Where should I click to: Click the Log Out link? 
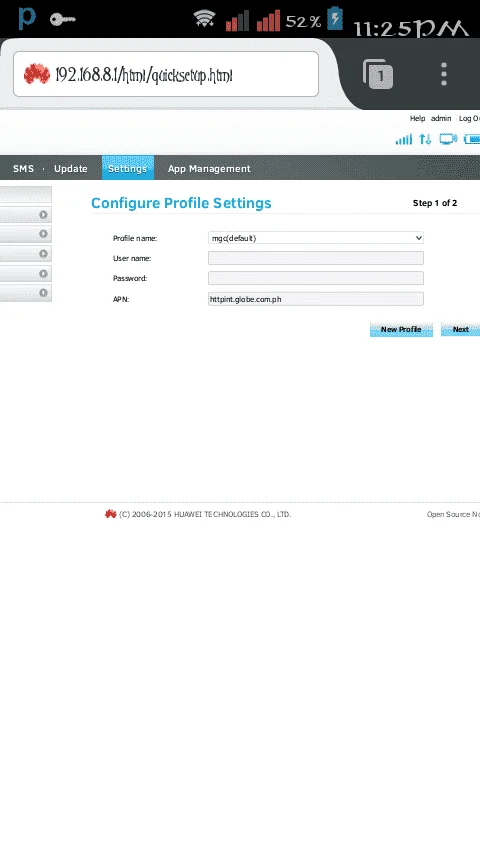[469, 118]
